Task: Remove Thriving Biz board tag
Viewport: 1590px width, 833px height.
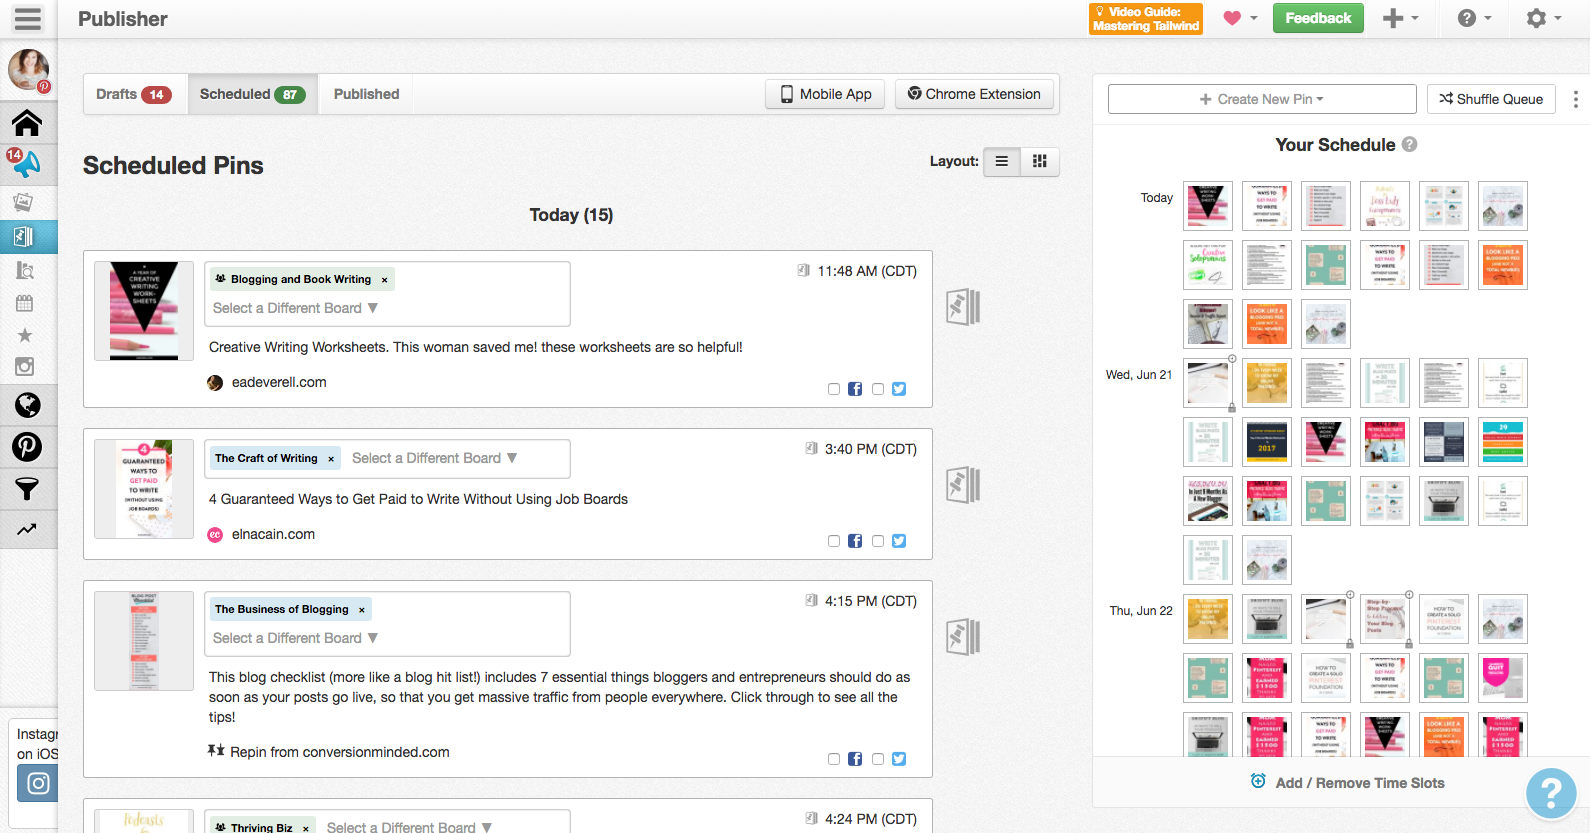Action: (x=306, y=828)
